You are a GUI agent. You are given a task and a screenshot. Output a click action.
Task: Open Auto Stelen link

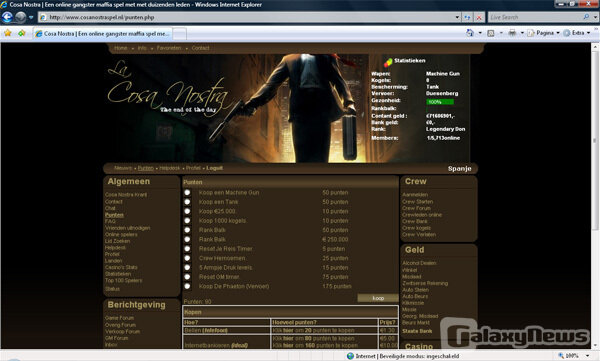click(x=415, y=290)
